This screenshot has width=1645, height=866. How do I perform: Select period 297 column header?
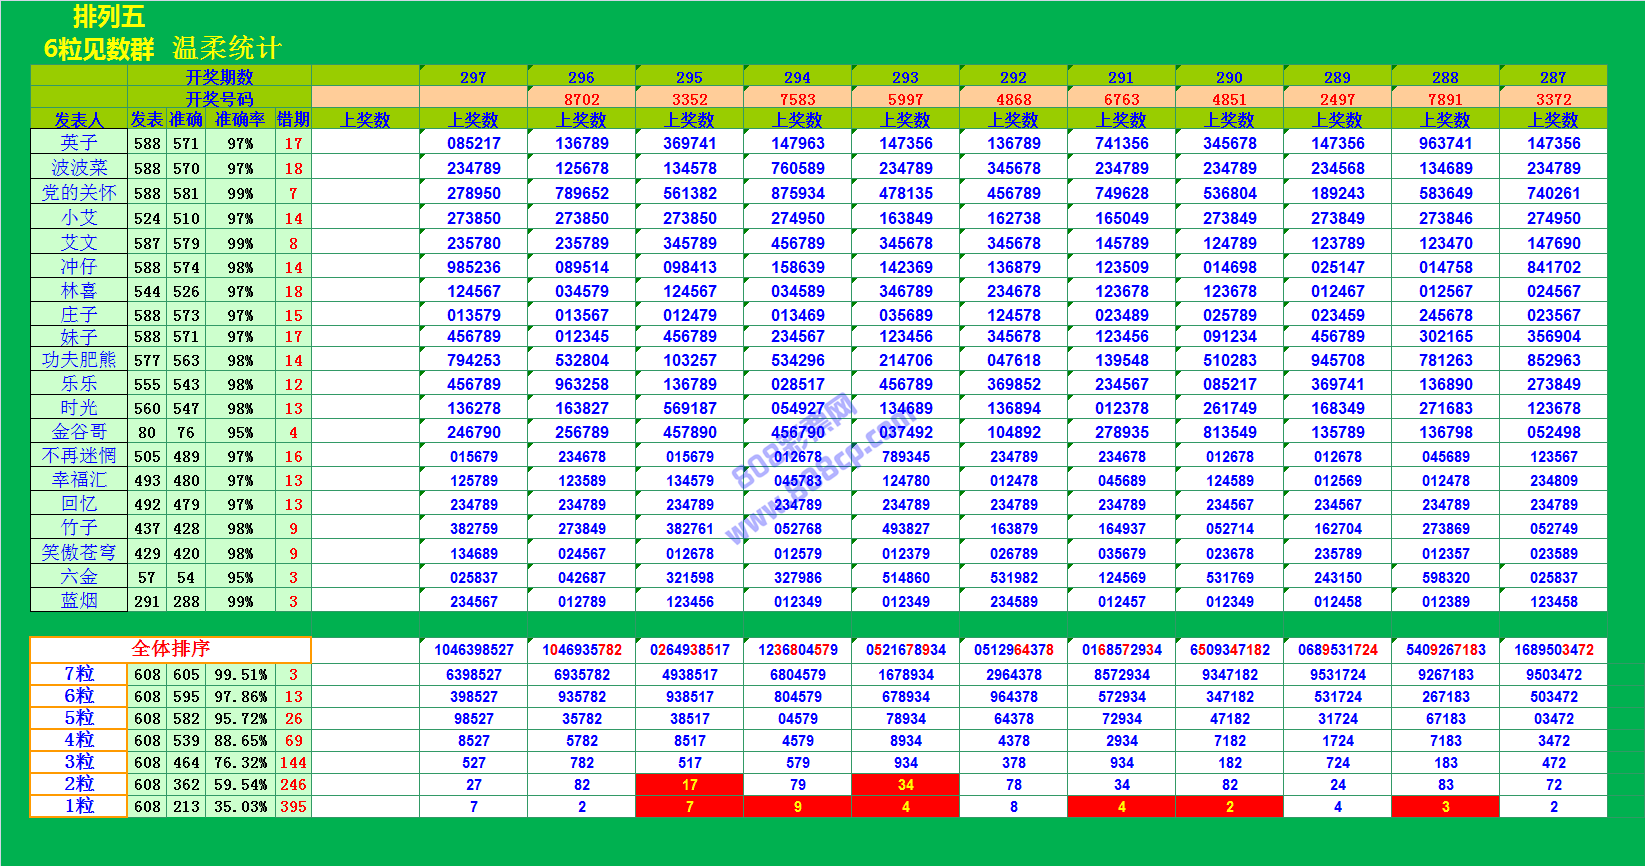[x=473, y=77]
